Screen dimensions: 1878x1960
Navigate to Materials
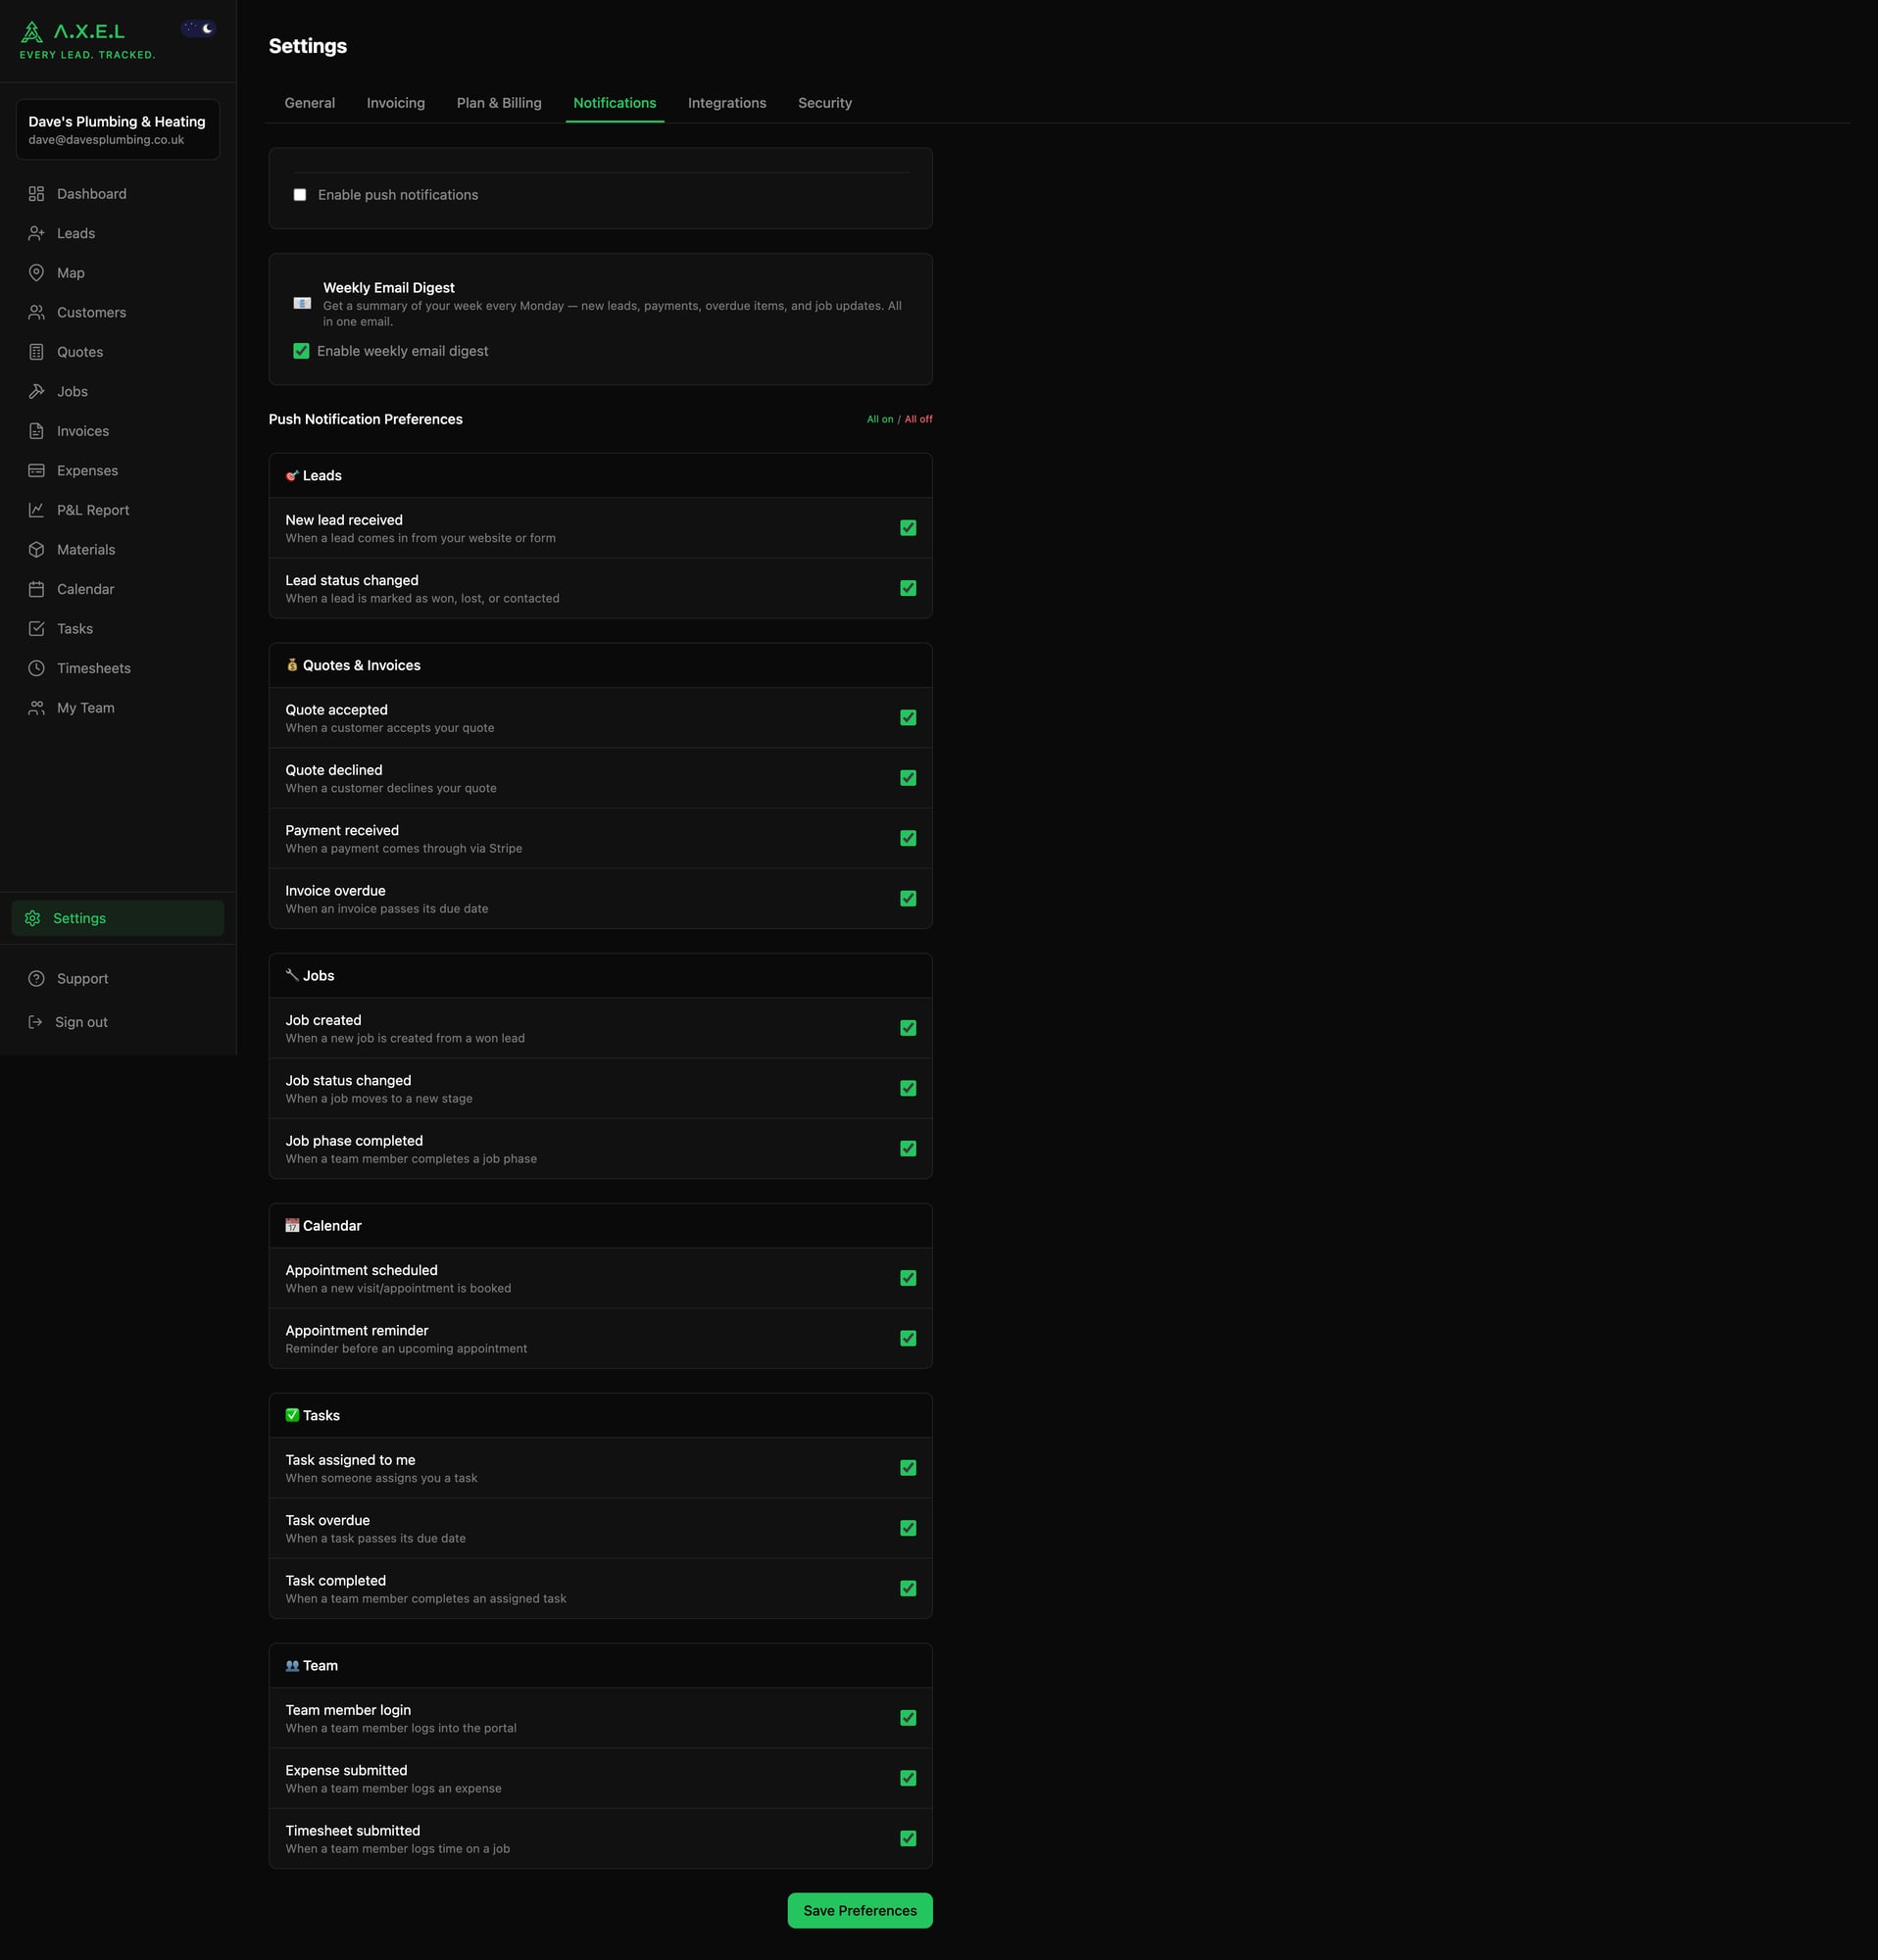click(x=85, y=548)
